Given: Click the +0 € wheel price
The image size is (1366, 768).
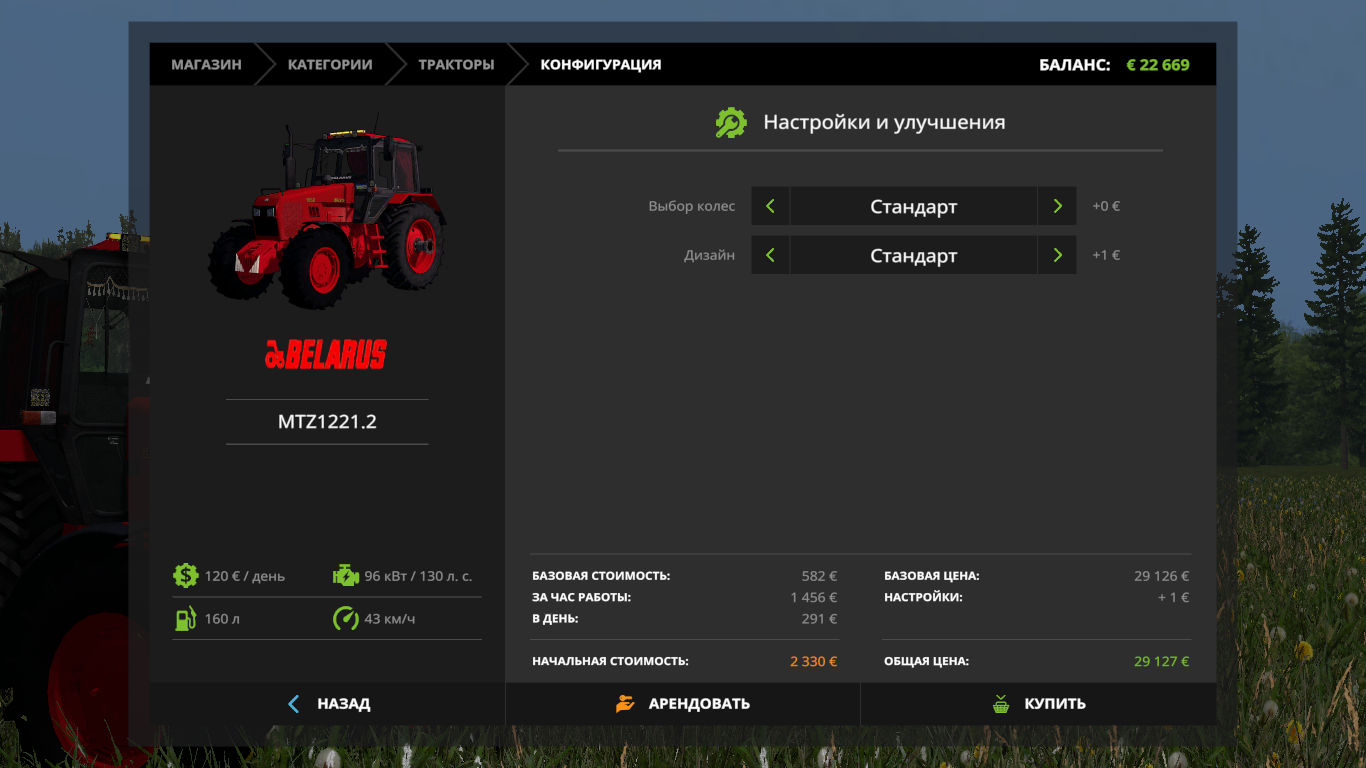Looking at the screenshot, I should pos(1106,206).
